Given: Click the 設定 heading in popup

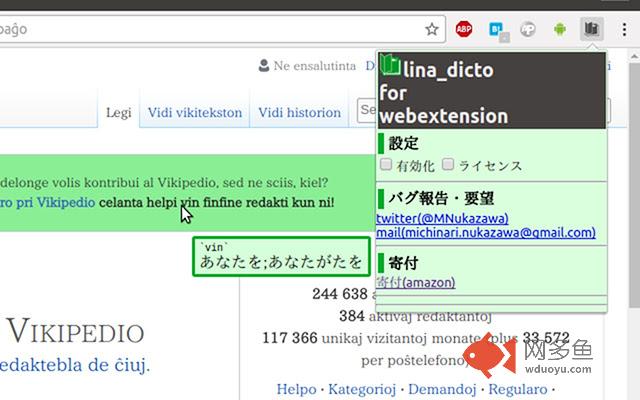Looking at the screenshot, I should (x=403, y=143).
